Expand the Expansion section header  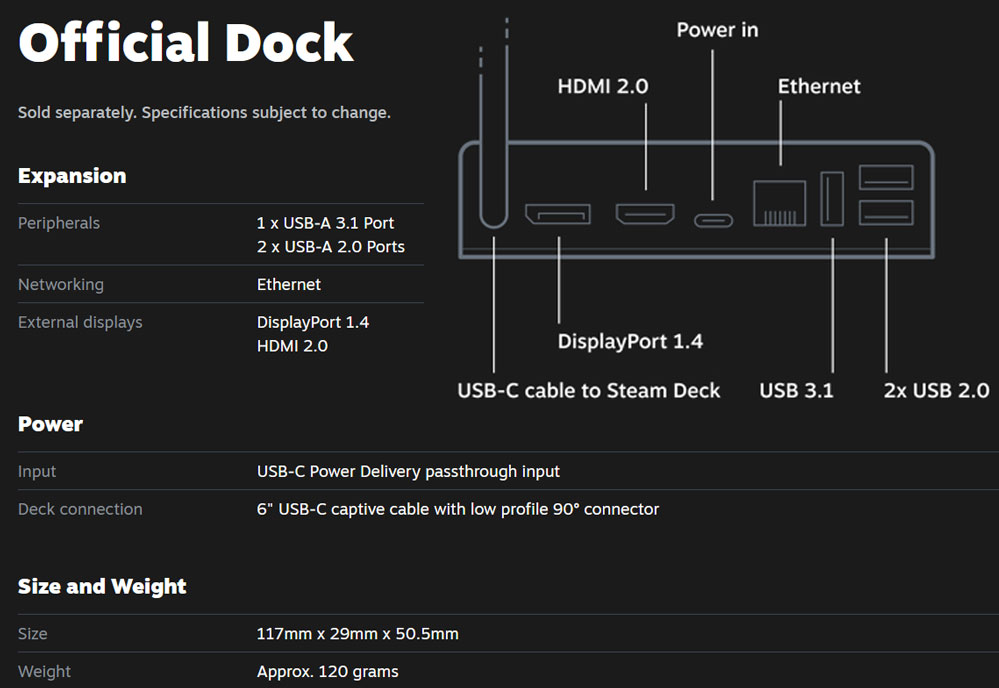pos(71,175)
